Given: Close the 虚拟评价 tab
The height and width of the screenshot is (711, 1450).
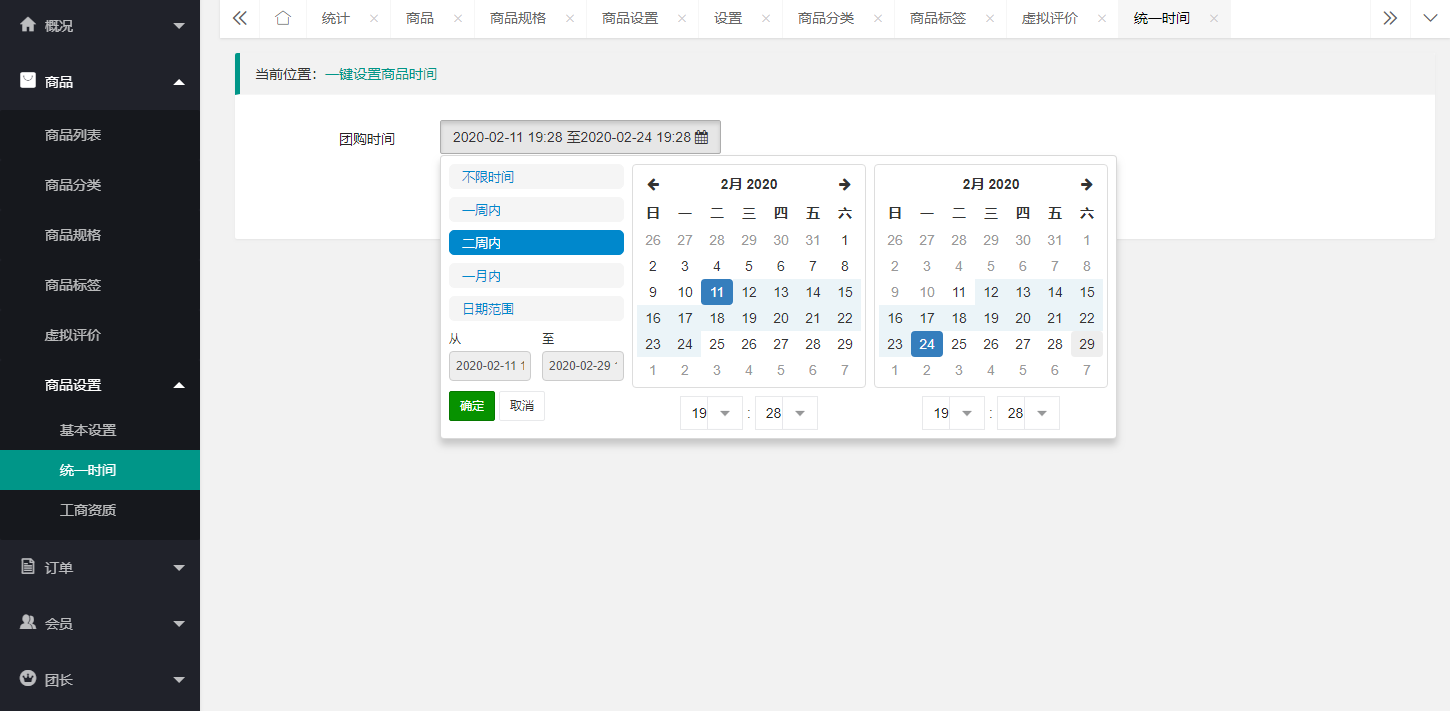Looking at the screenshot, I should 1101,19.
